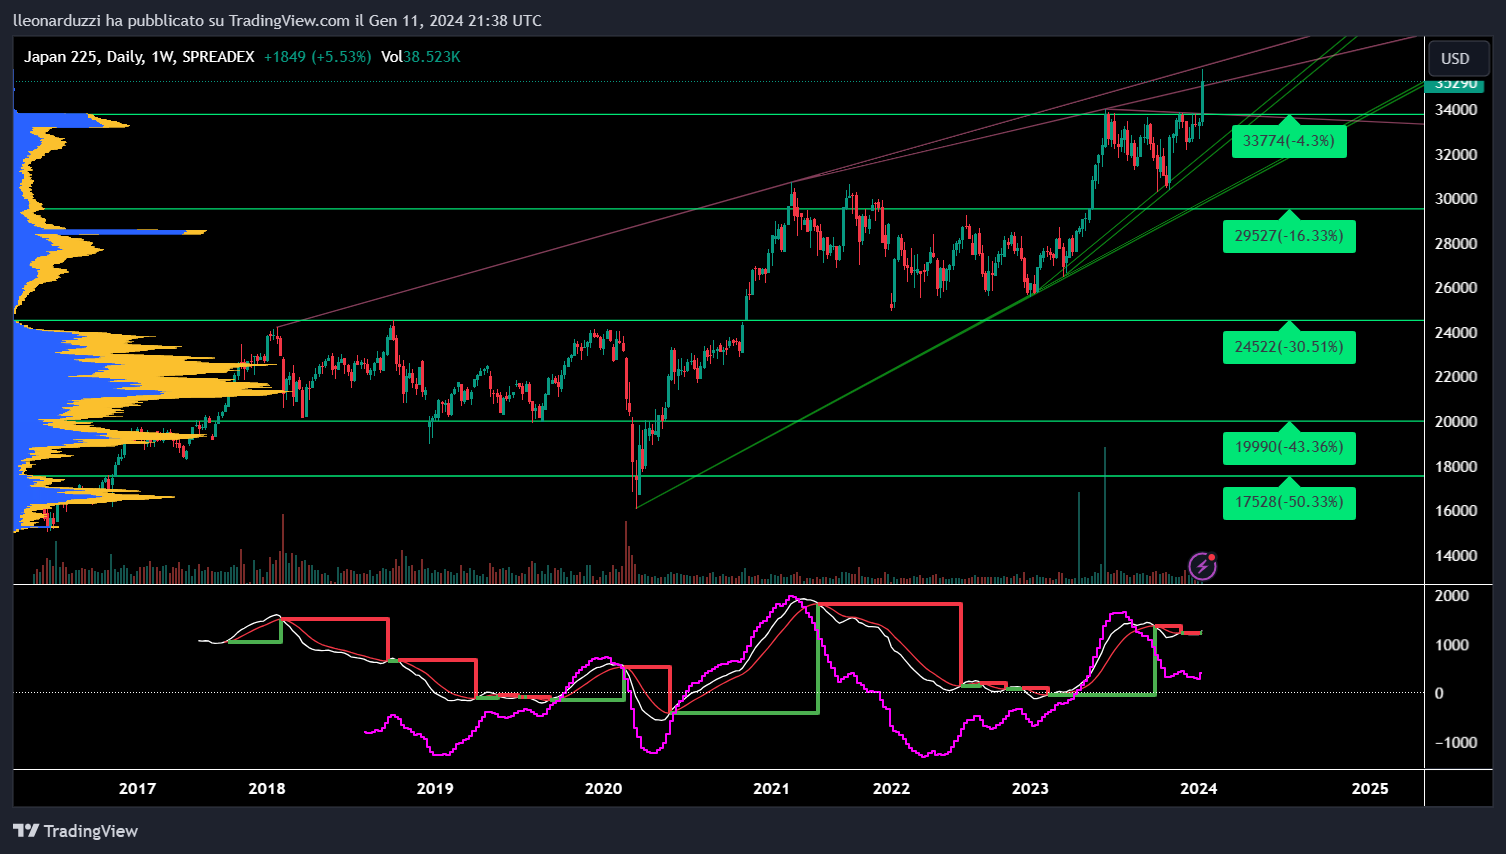
Task: Select the 29527(-16.33%) level label
Action: [1289, 236]
